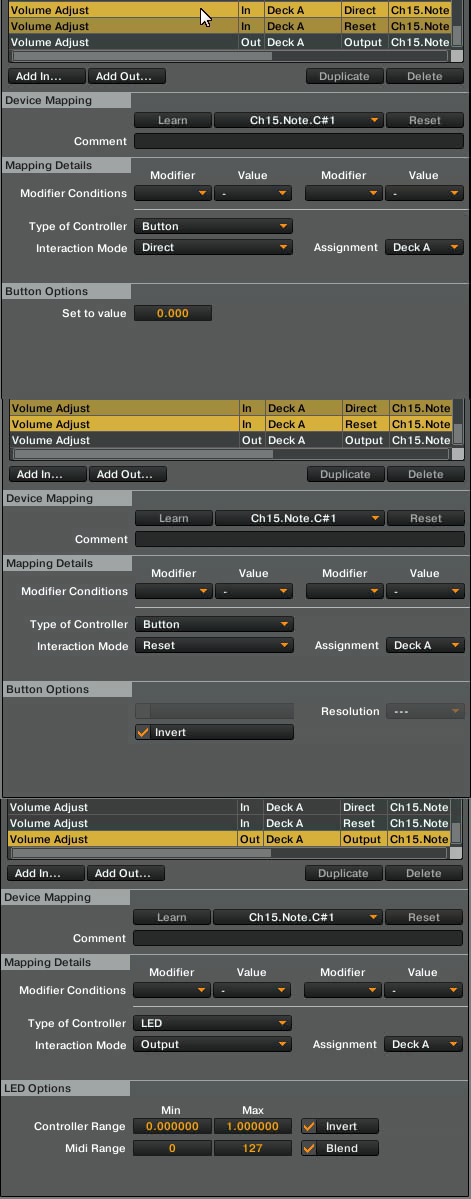Click the Midi Range Max field showing 127
The image size is (471, 1199).
tap(252, 1148)
